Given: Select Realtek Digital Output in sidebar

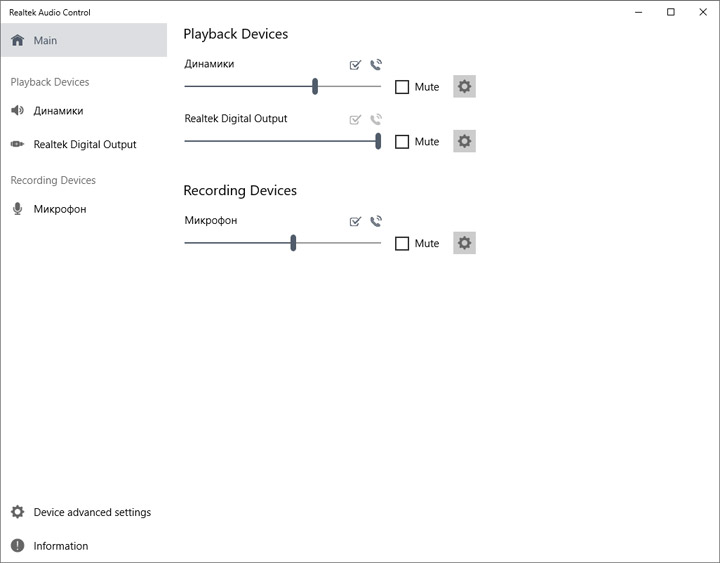Looking at the screenshot, I should point(84,144).
